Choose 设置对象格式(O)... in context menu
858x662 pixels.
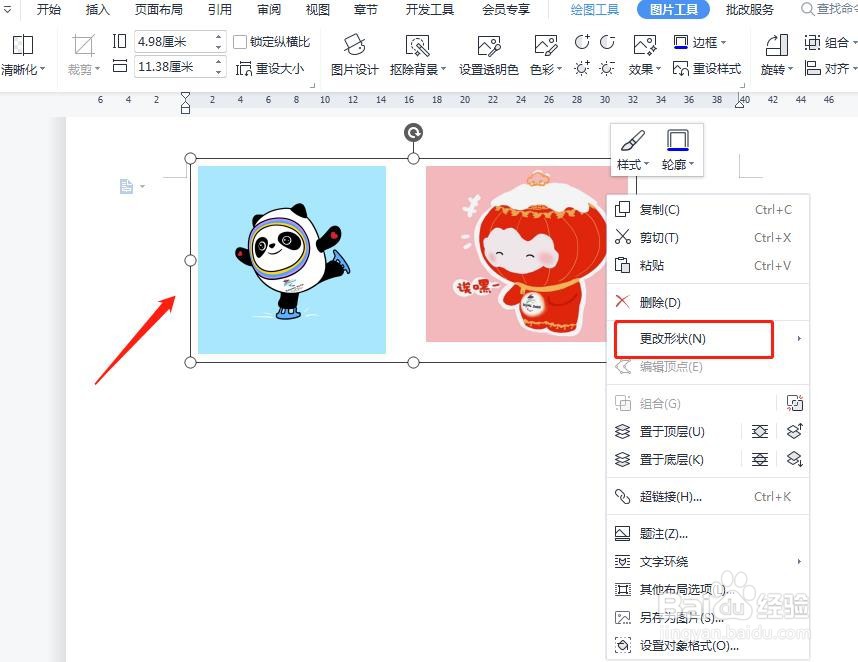click(708, 646)
